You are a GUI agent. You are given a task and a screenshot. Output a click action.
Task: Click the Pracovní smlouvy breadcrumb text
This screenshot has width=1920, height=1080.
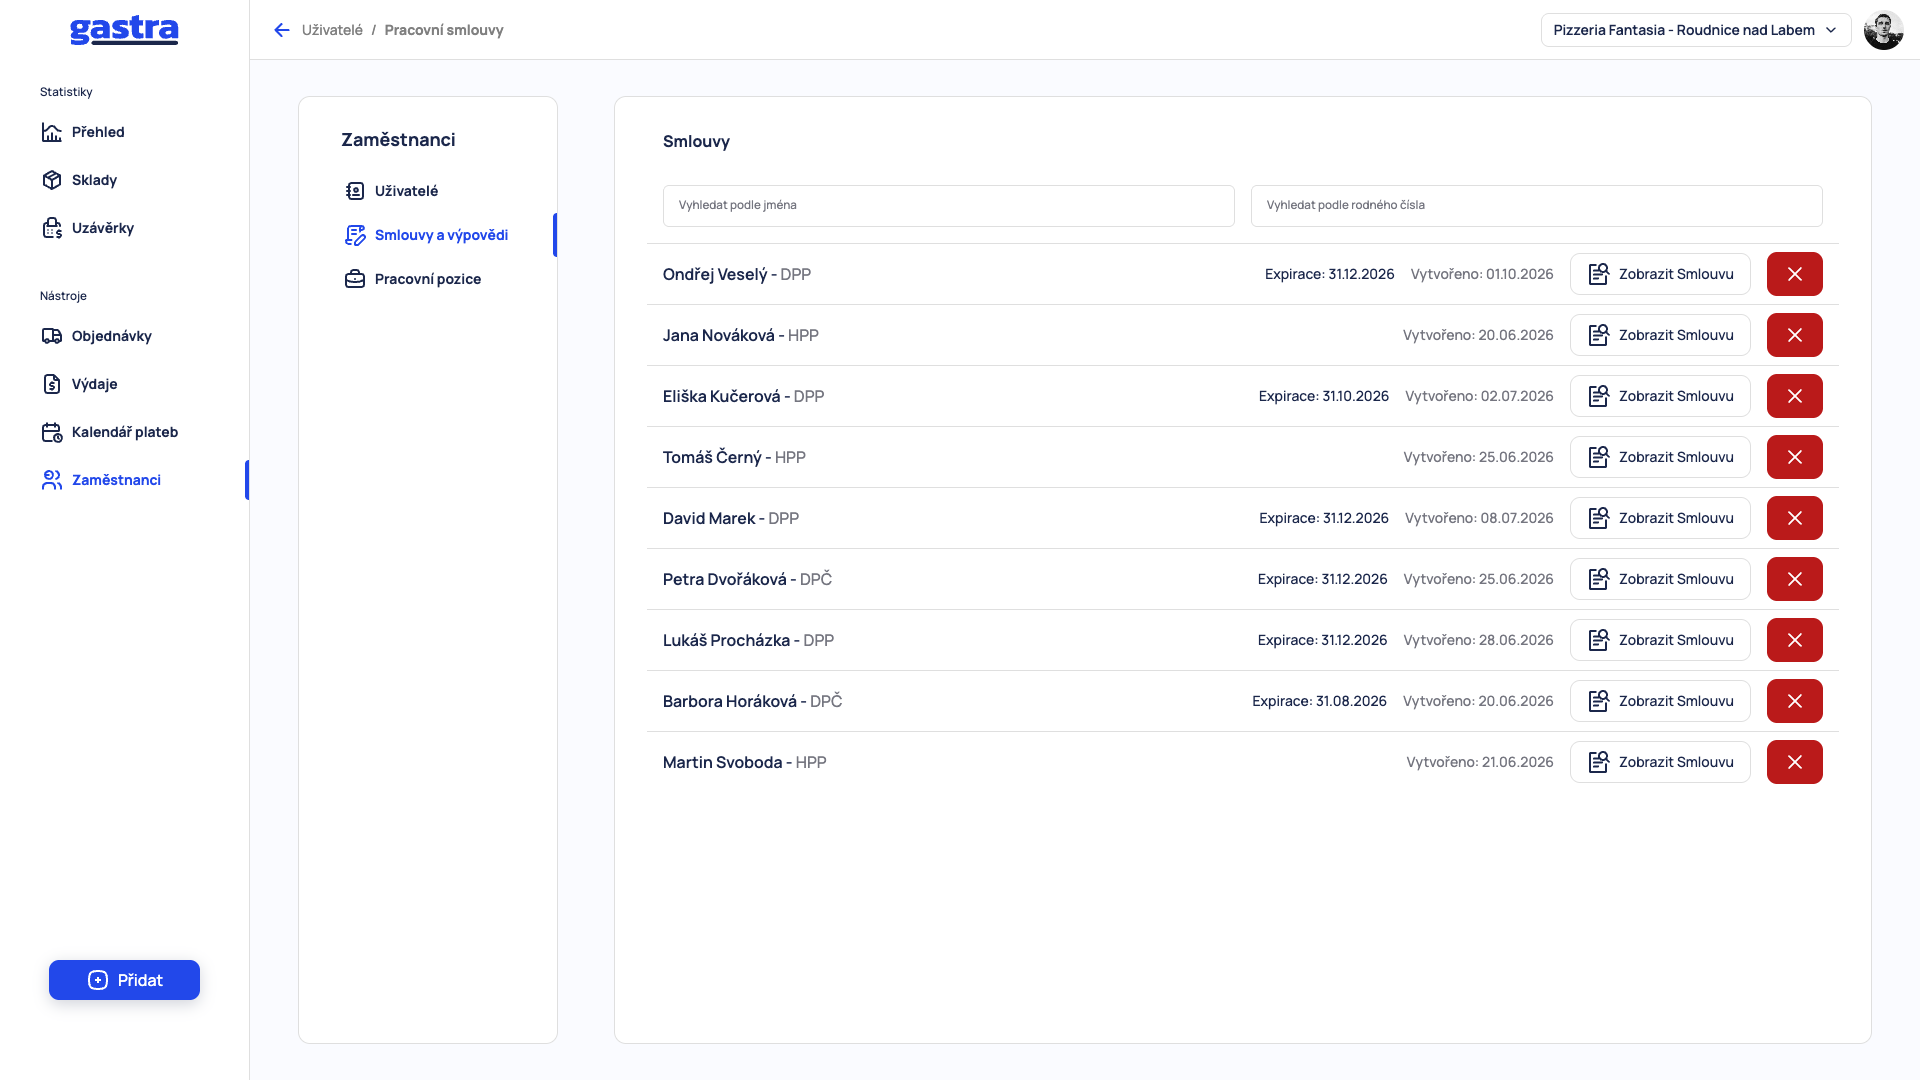pos(444,30)
